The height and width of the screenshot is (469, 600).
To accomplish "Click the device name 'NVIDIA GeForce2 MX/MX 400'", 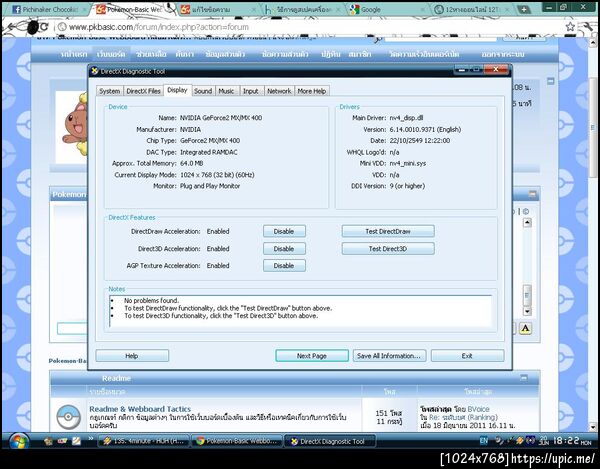I will pyautogui.click(x=221, y=118).
